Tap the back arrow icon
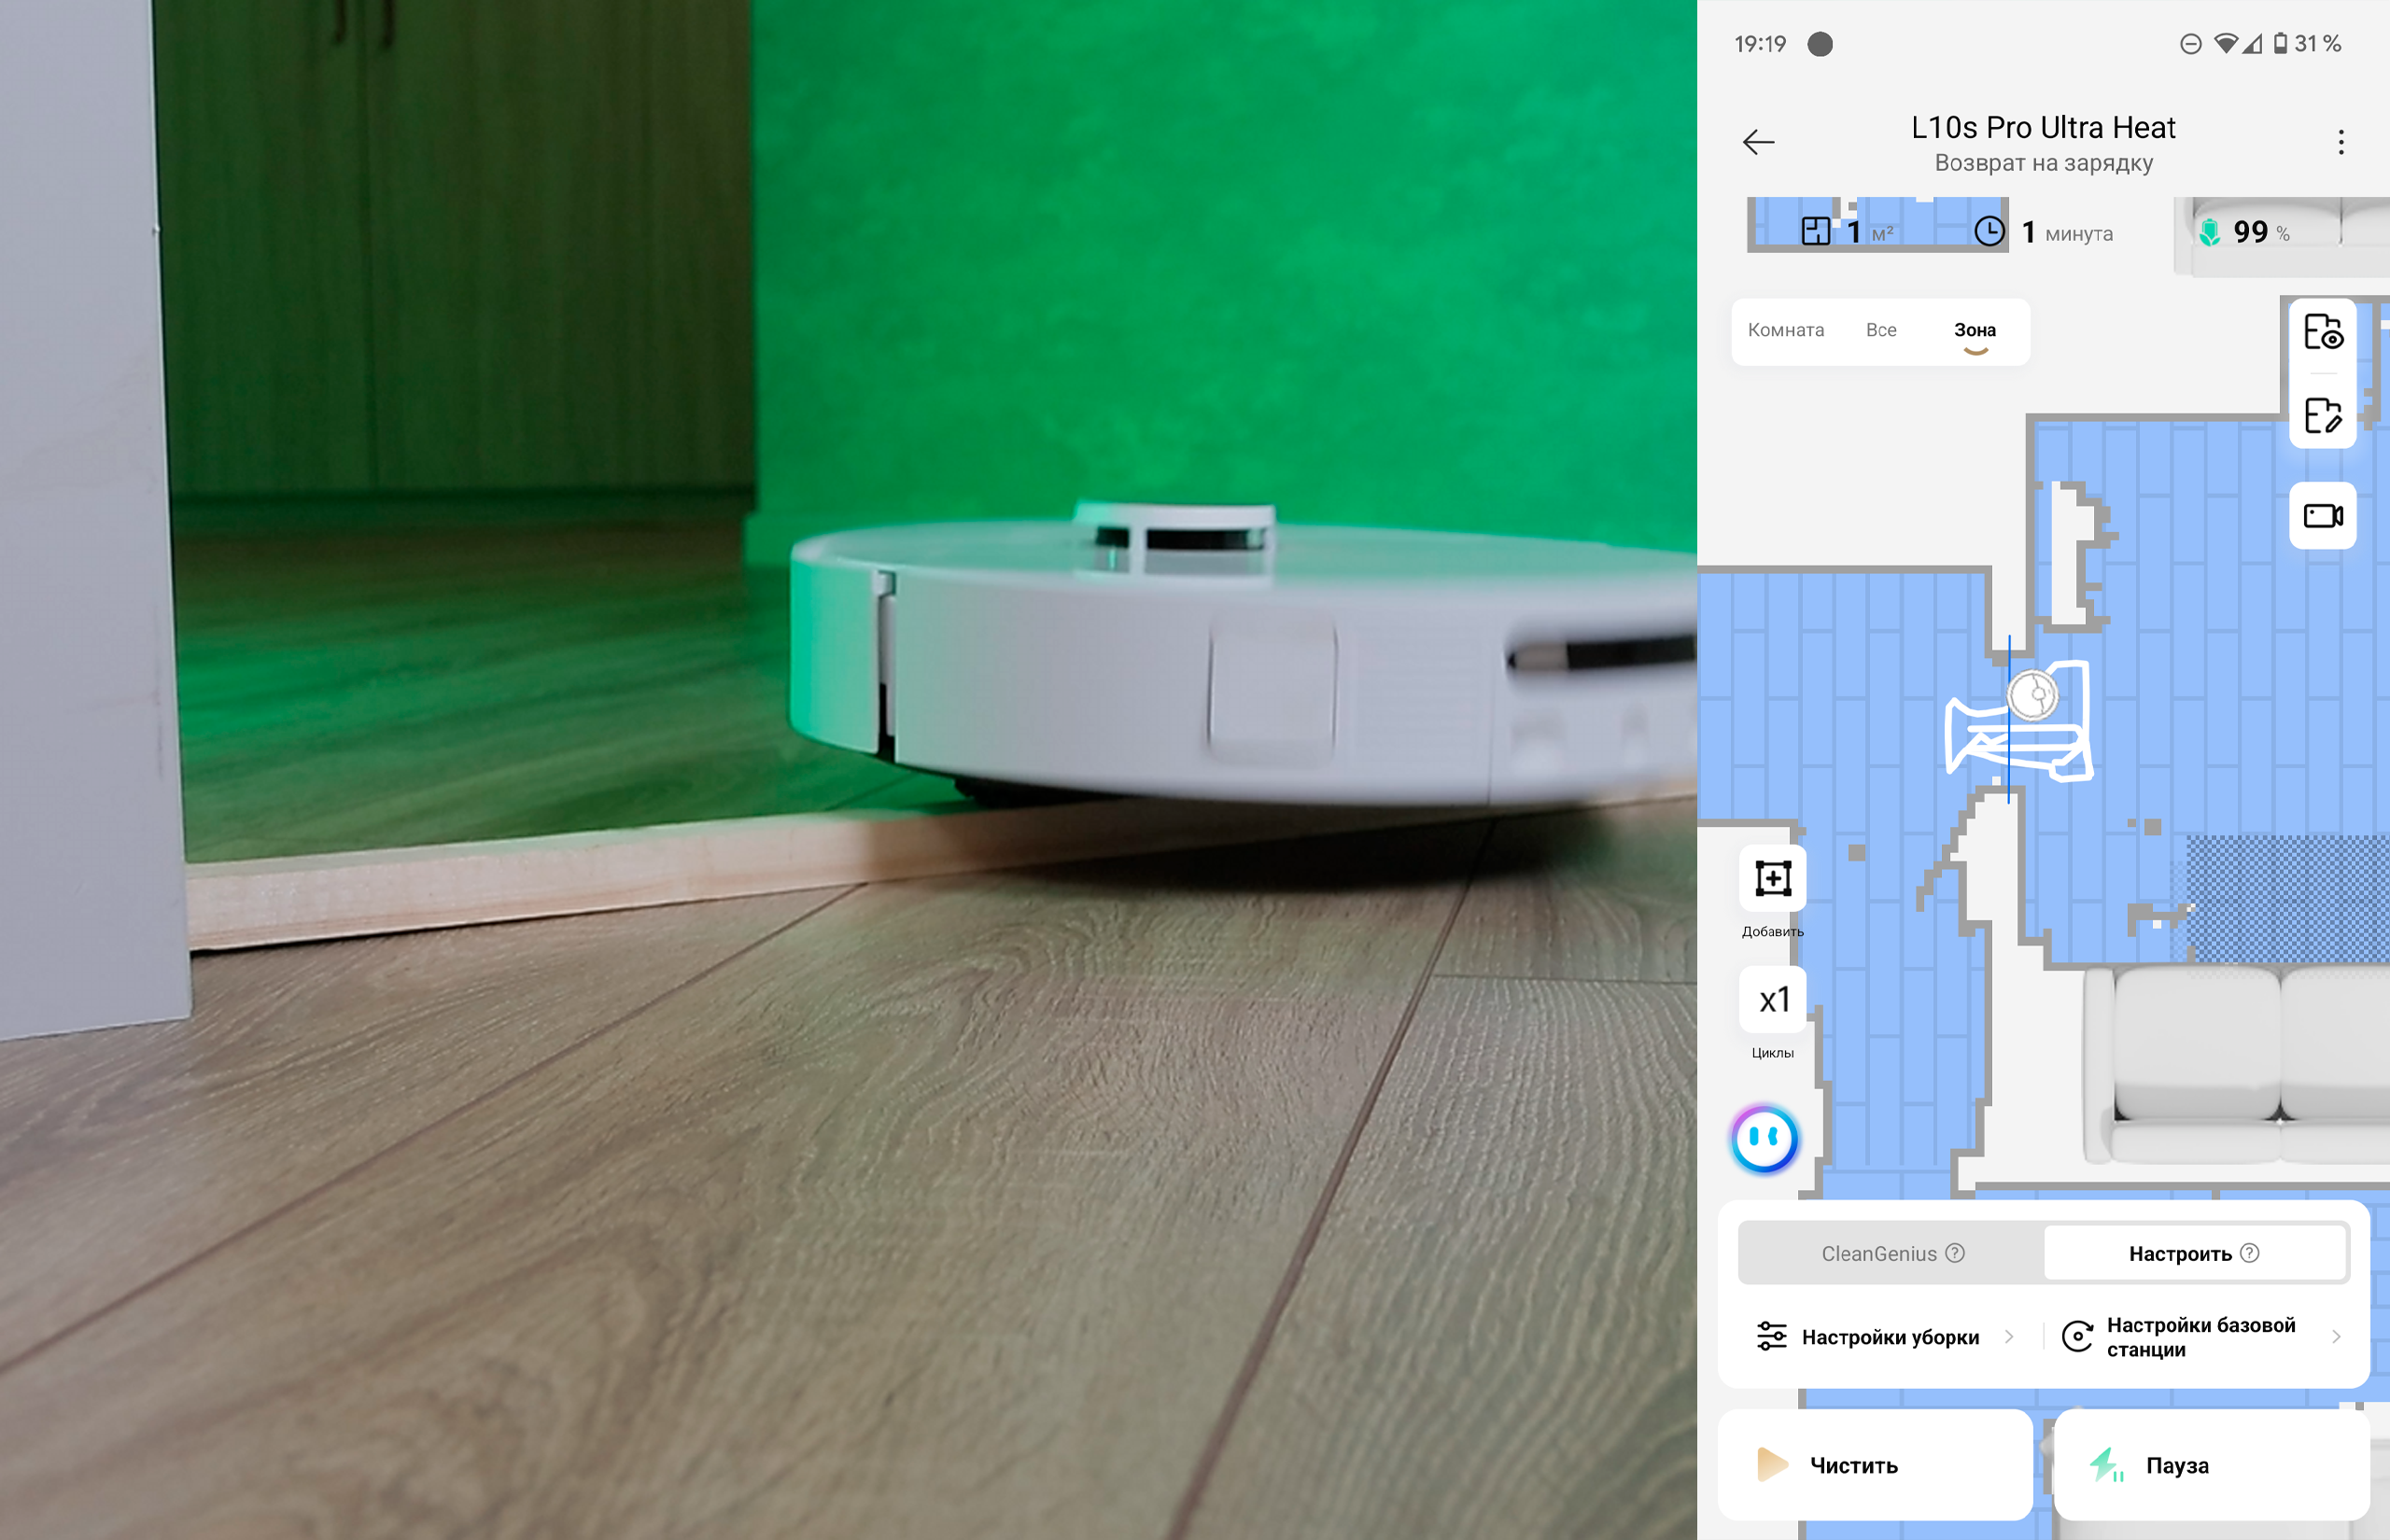The image size is (2390, 1540). point(1758,142)
